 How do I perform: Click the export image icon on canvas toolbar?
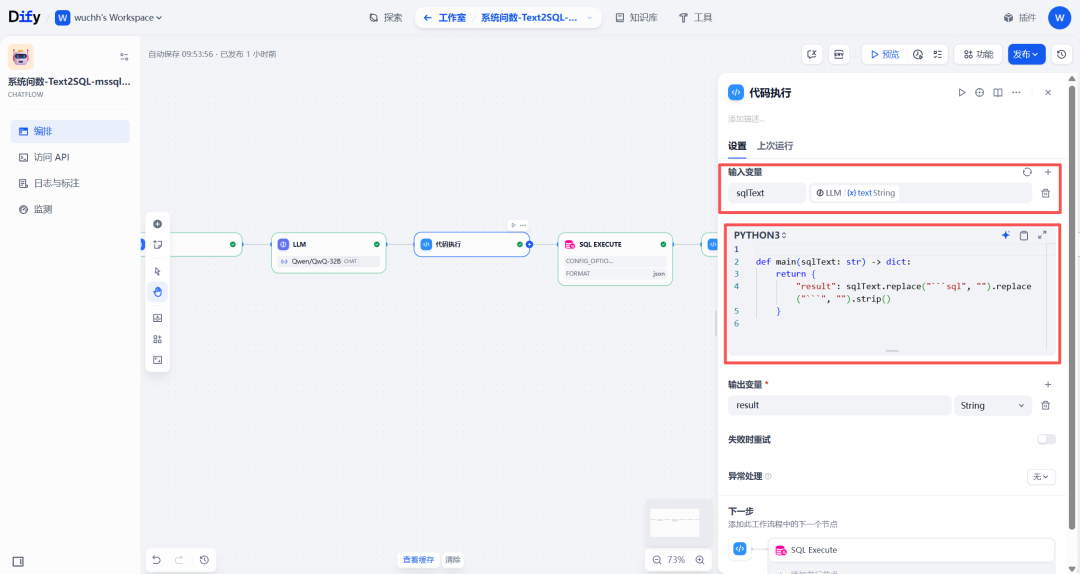[157, 318]
